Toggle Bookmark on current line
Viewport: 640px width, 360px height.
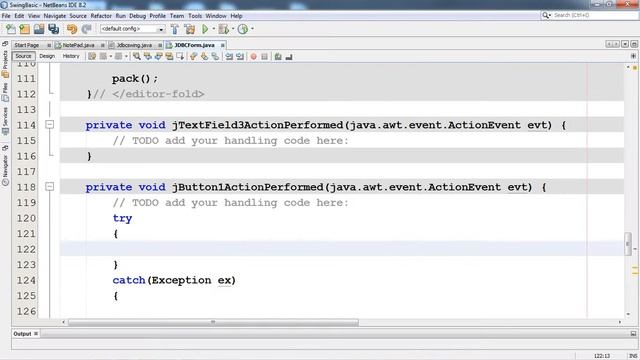tap(215, 56)
